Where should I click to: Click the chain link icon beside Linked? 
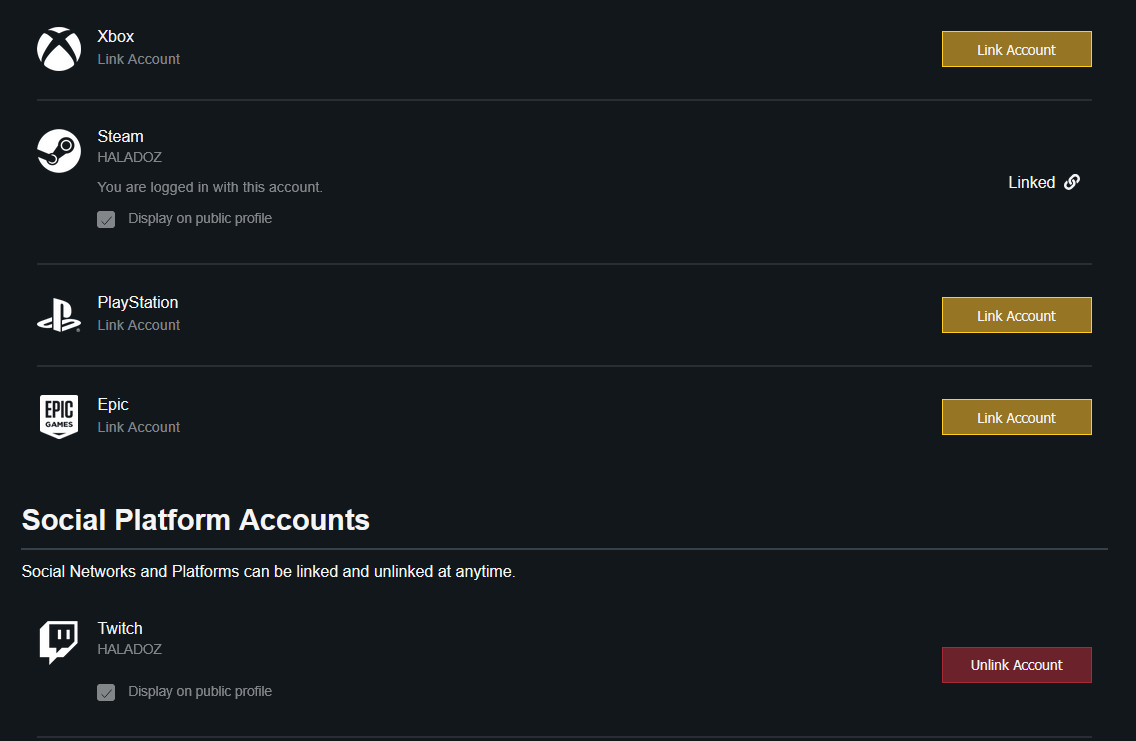[x=1072, y=182]
